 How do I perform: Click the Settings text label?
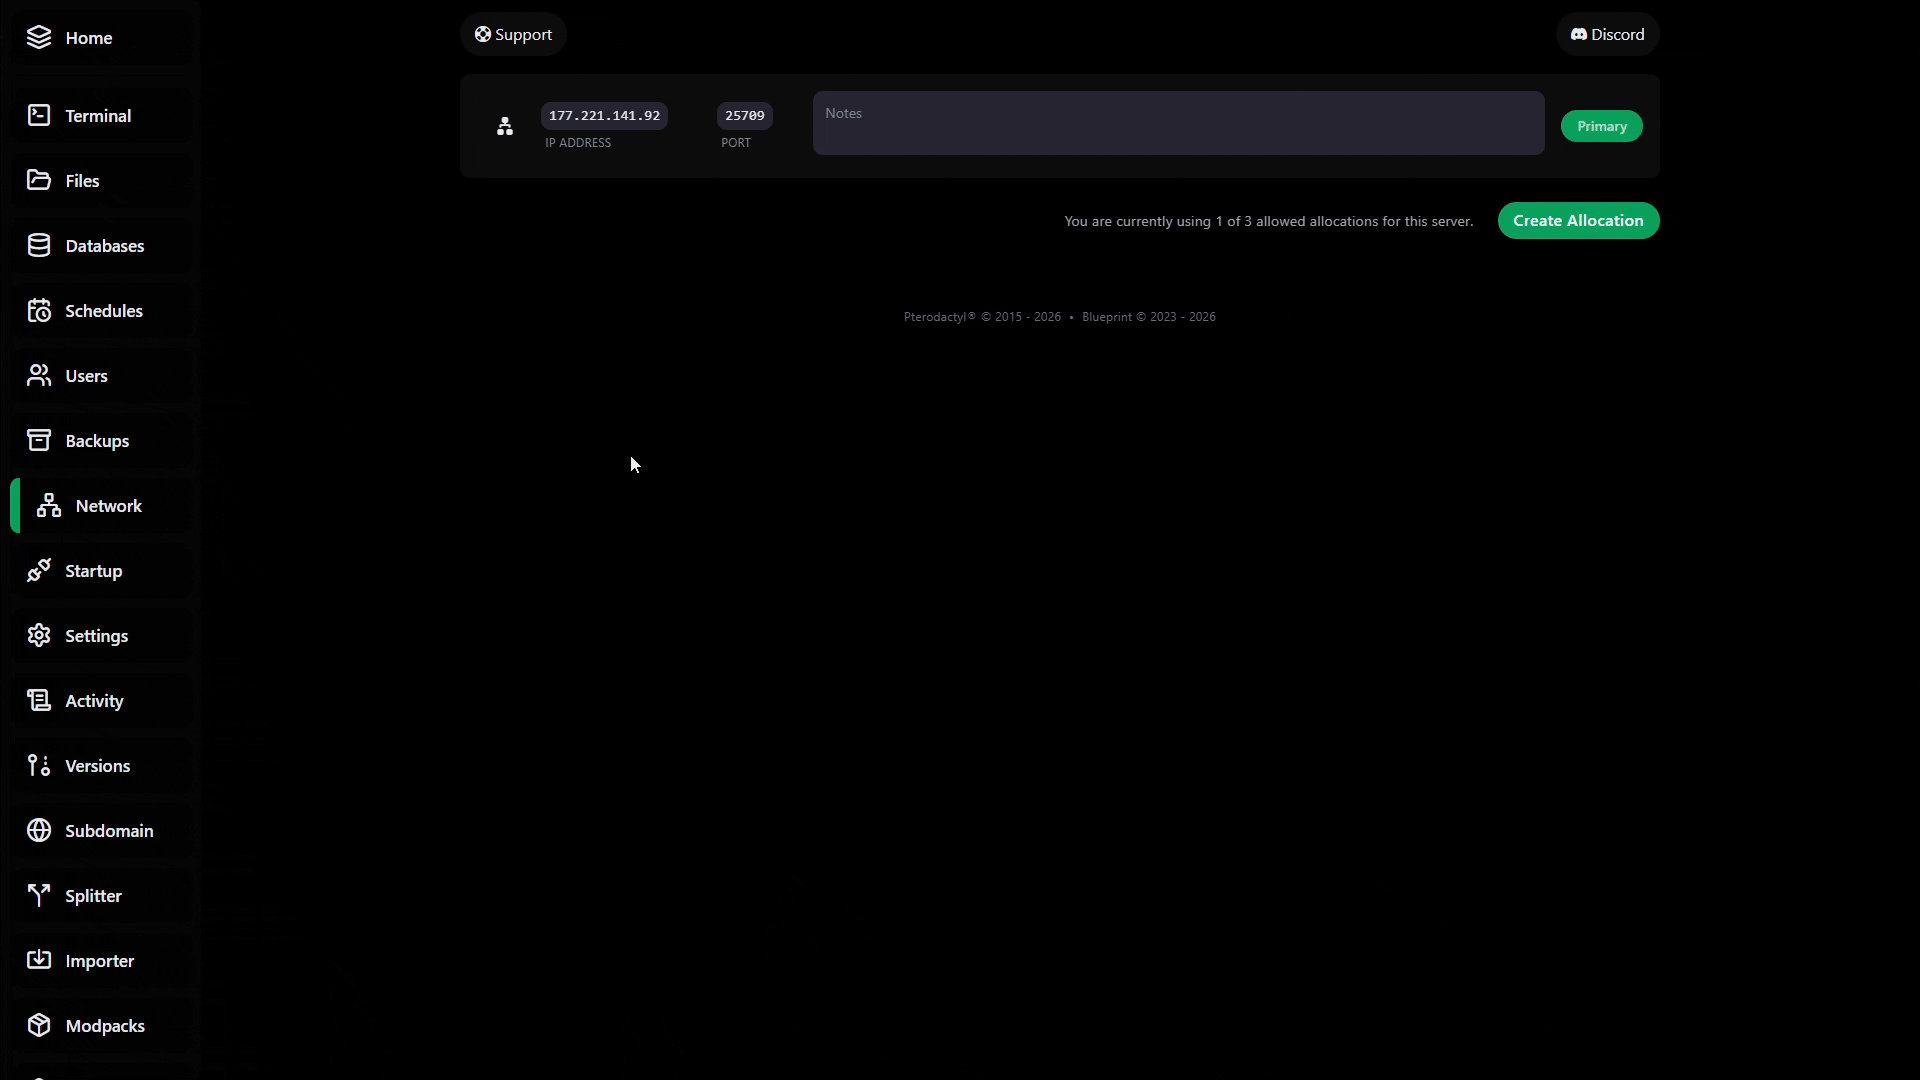pos(97,636)
